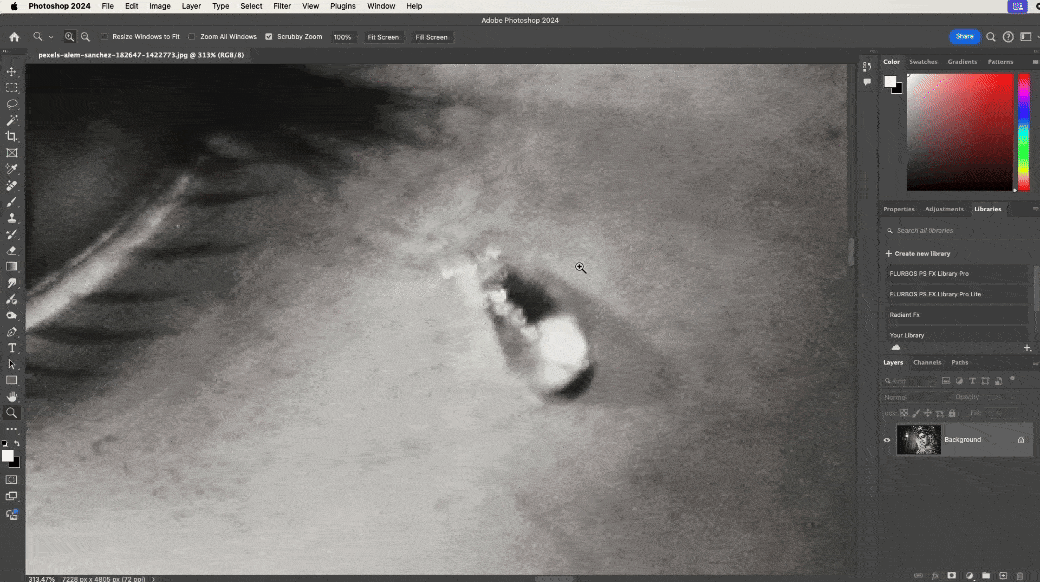Select the Move tool
Screen dimensions: 1040x582
12,72
